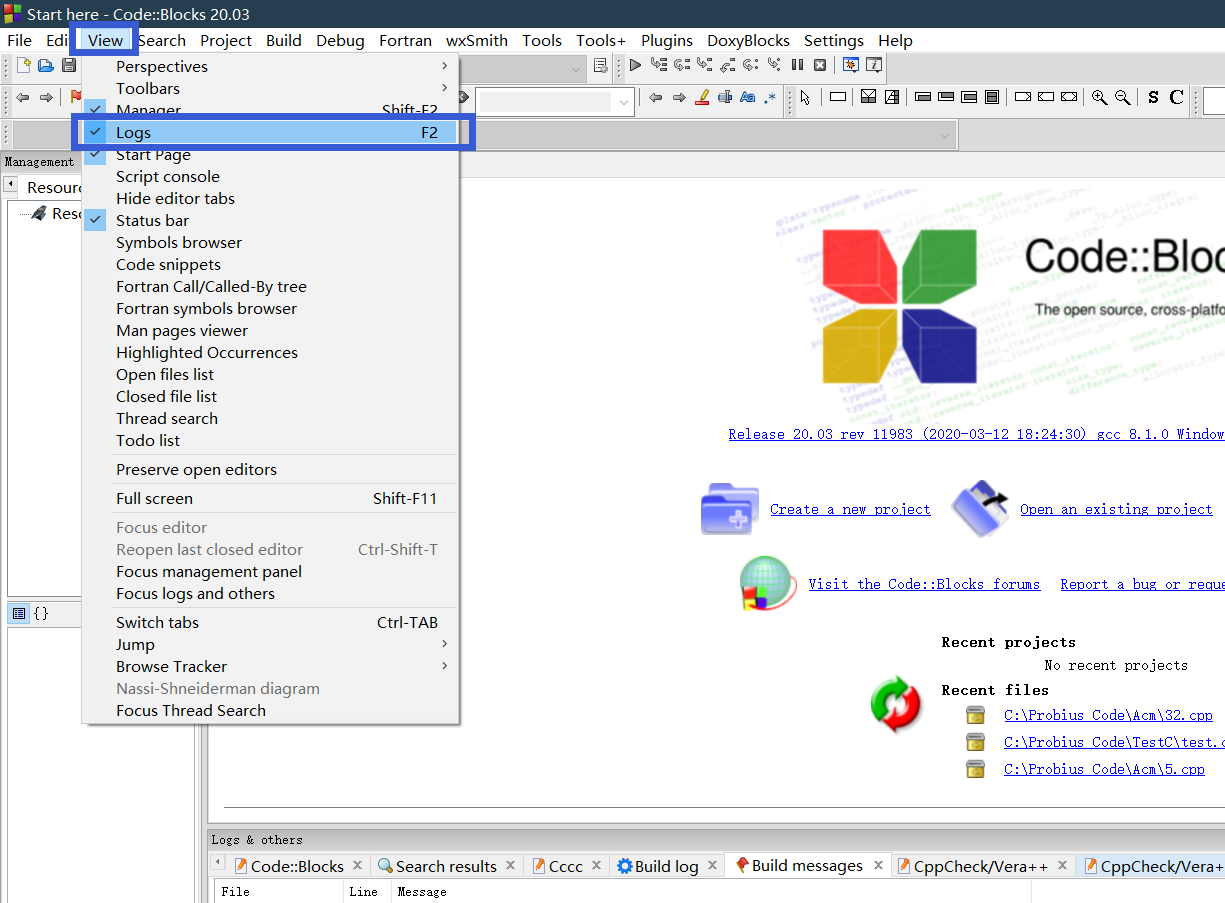The image size is (1225, 903).
Task: Click the Highlight marker icon
Action: tap(701, 97)
